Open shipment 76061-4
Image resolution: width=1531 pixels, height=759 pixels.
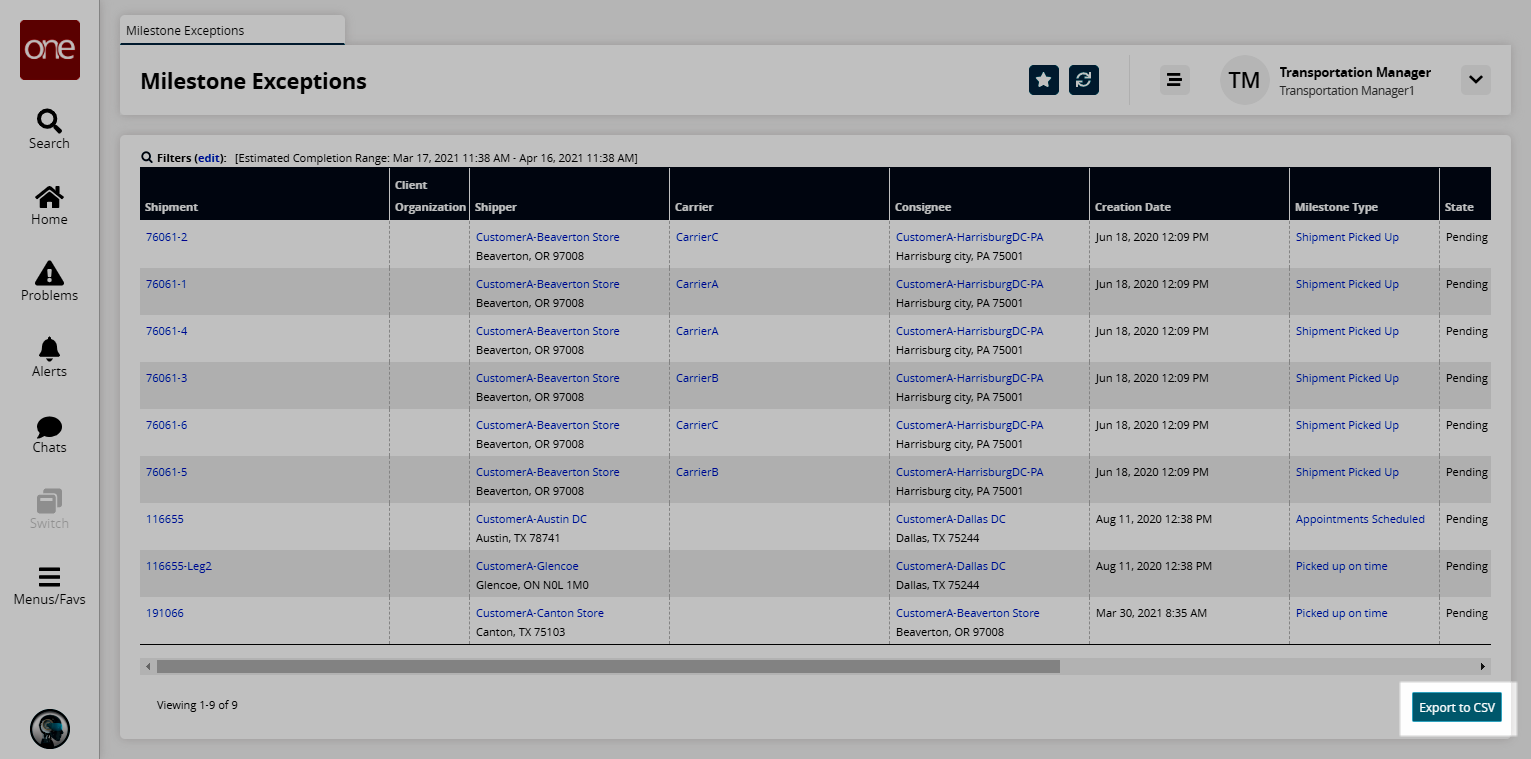point(166,331)
